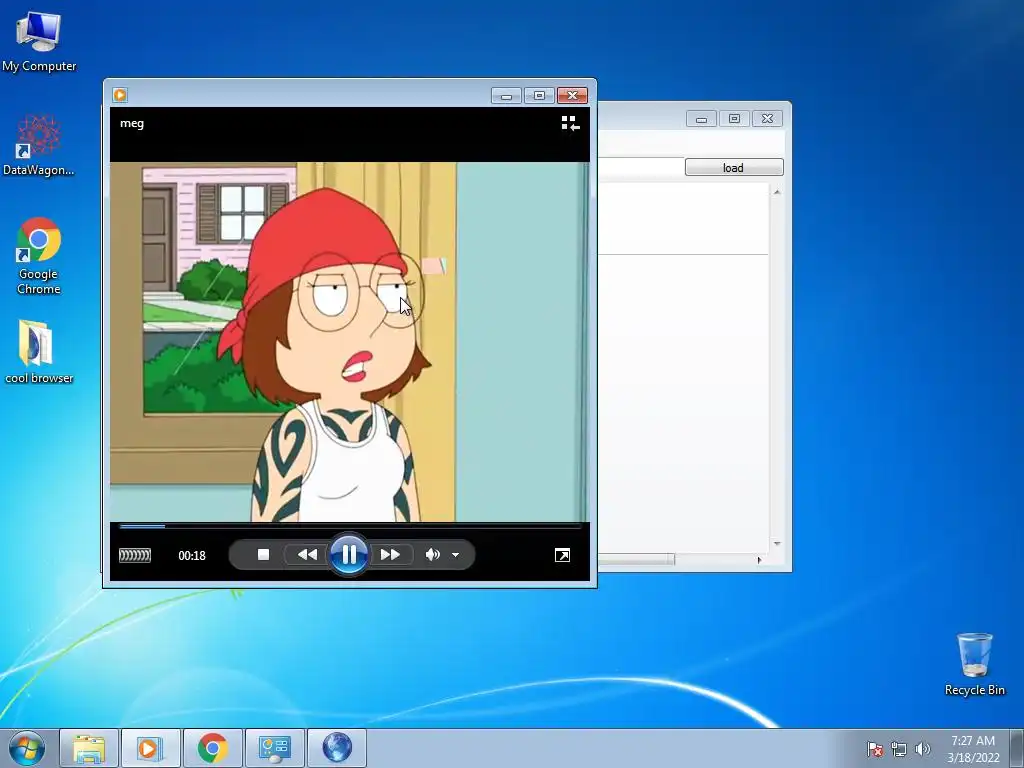The height and width of the screenshot is (768, 1024).
Task: Close the background window
Action: [767, 119]
